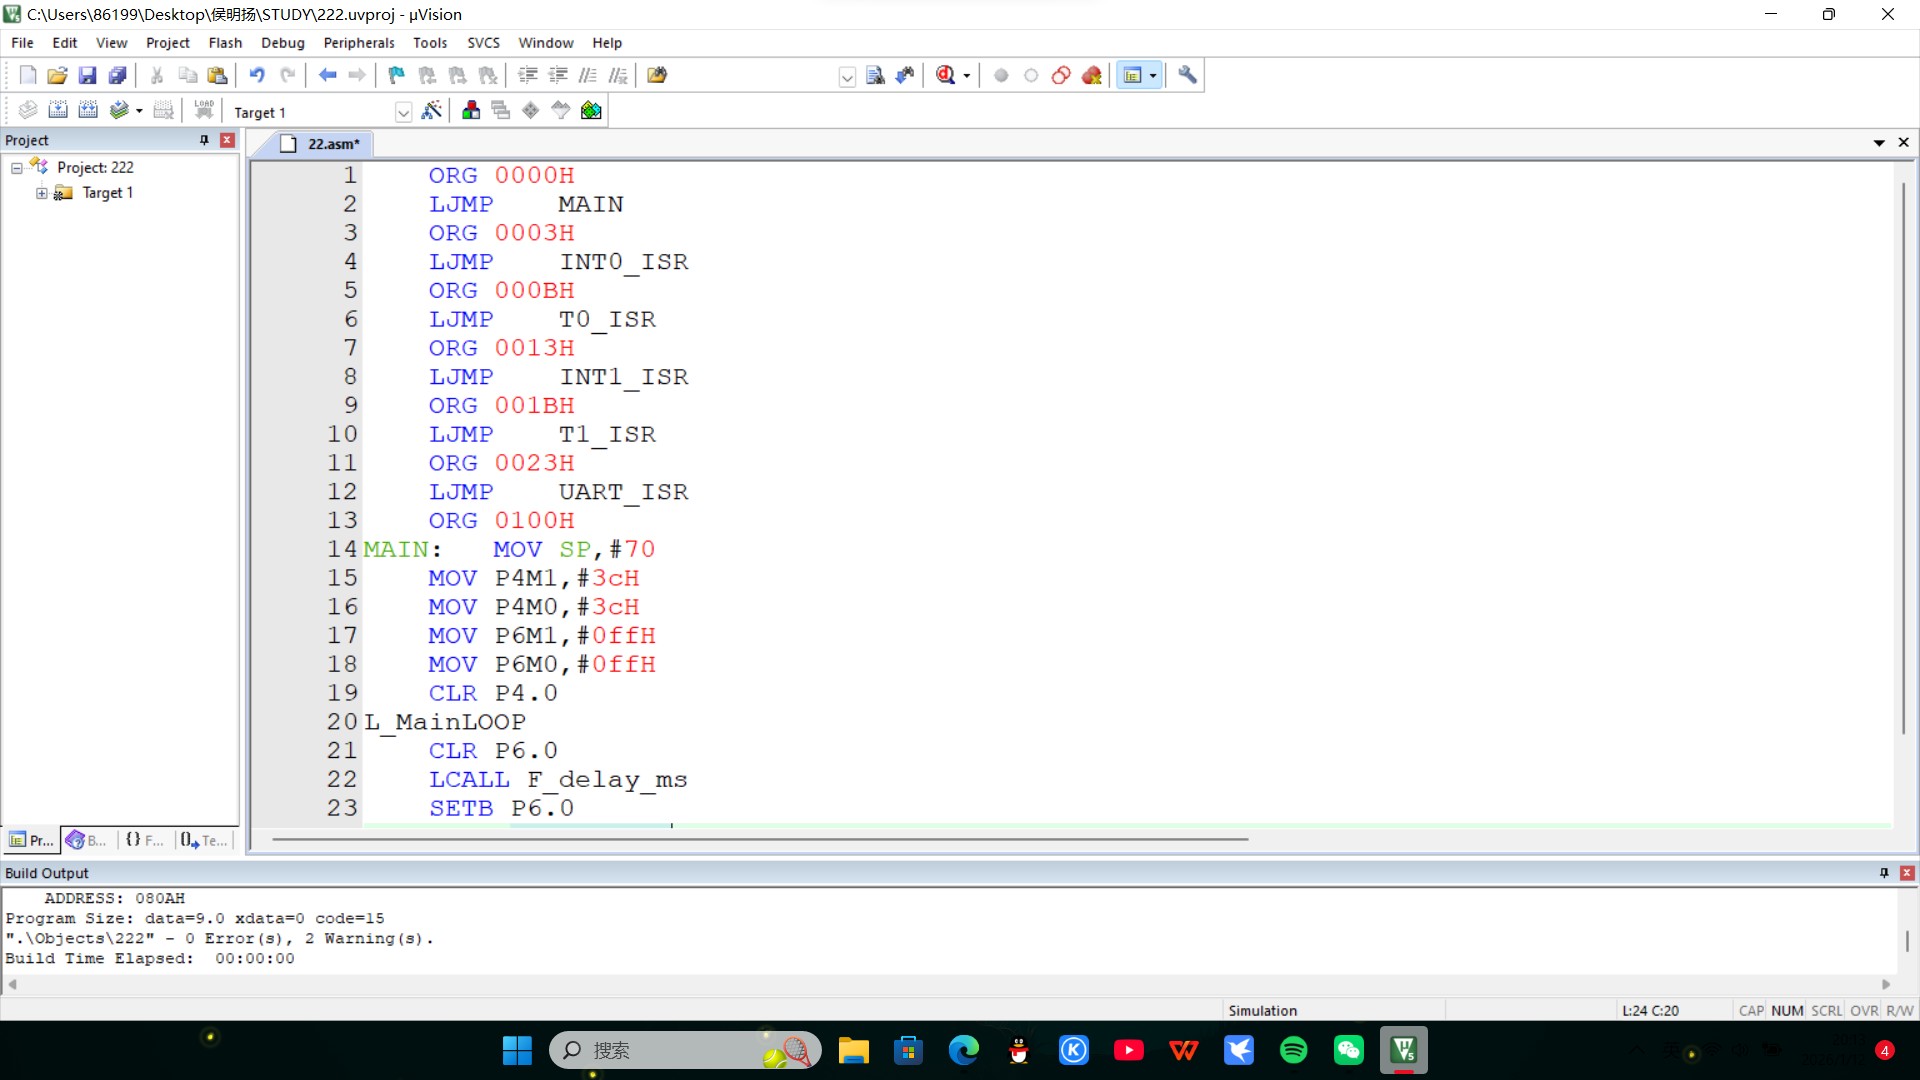Click the Configuration wrench icon
This screenshot has height=1080, width=1920.
(x=1187, y=75)
